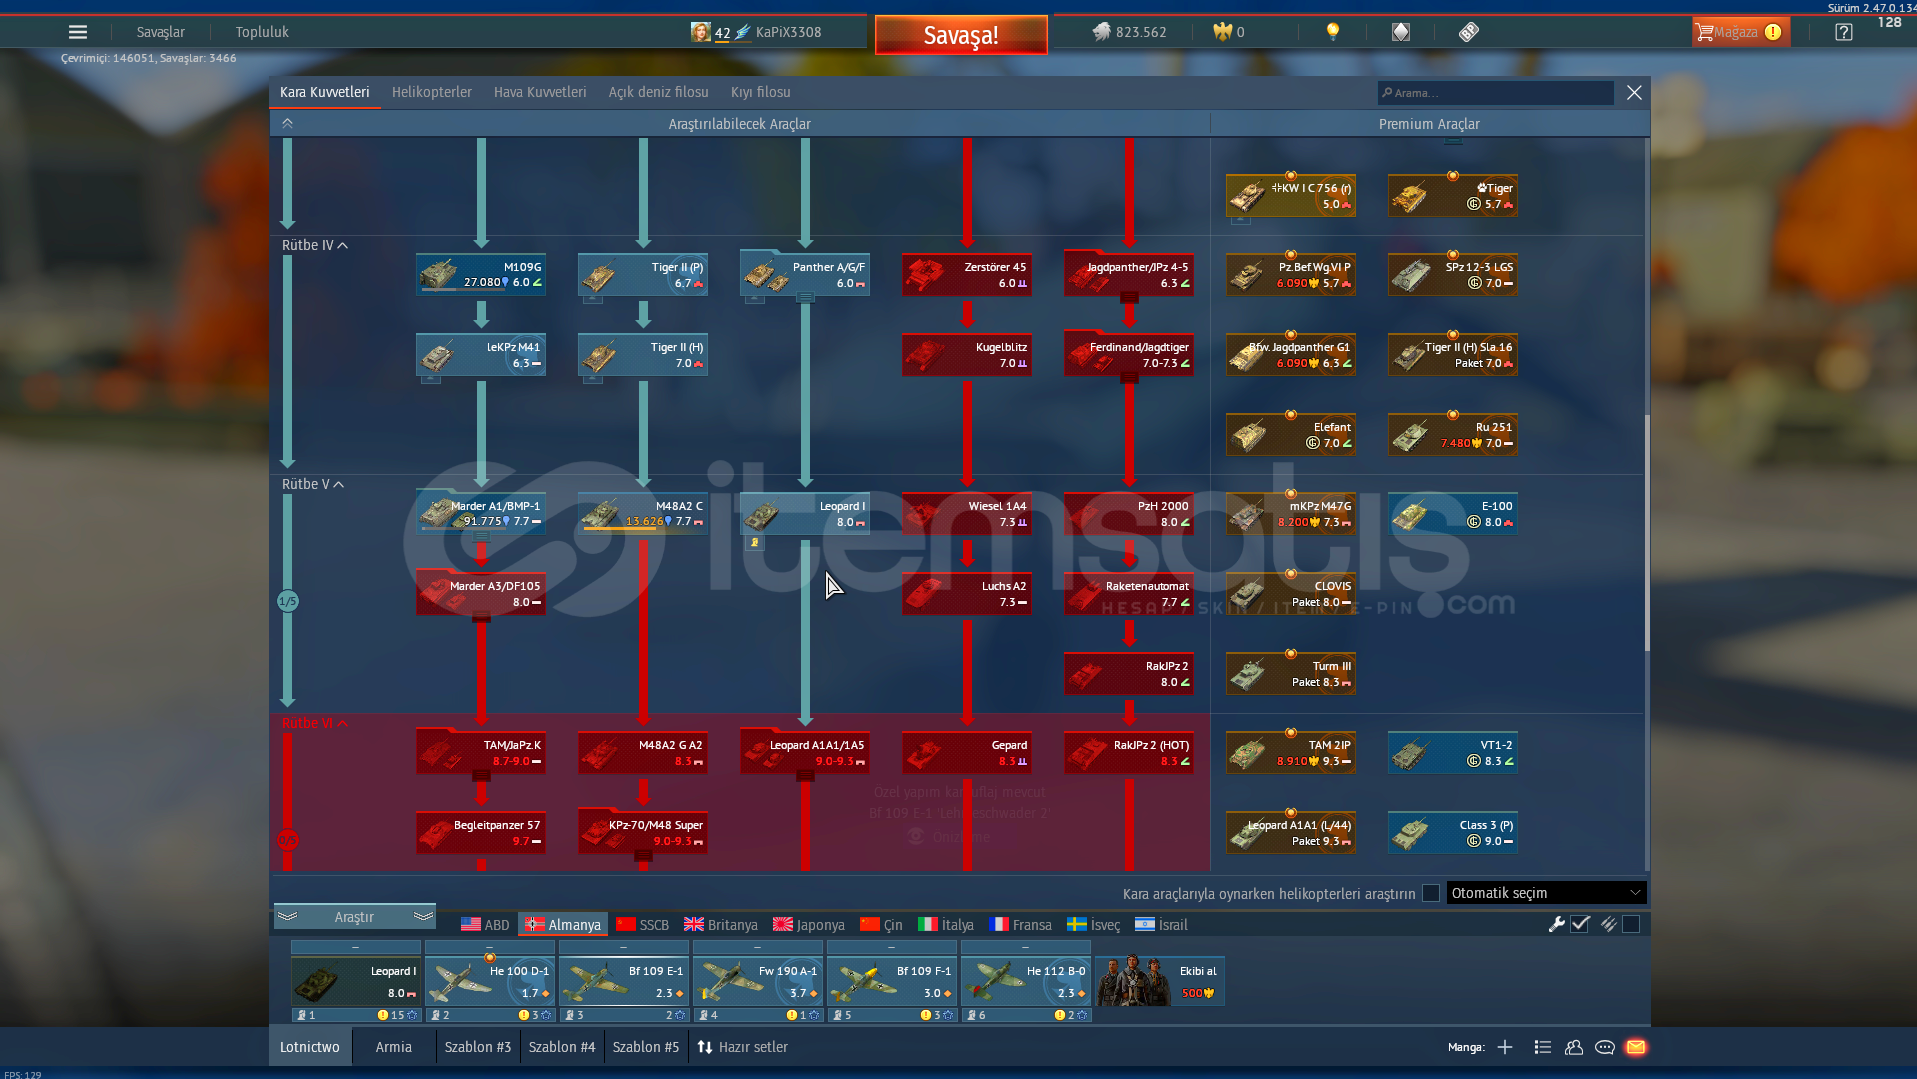Expand the Panther A/G/F vehicle group
Viewport: 1917px width, 1079px height.
coord(805,298)
